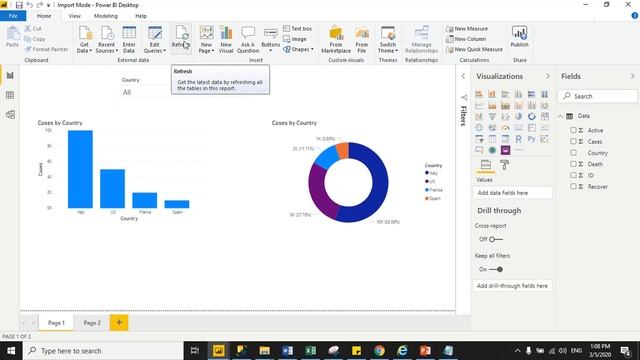
Task: Open Recent Sources dropdown
Action: (x=107, y=40)
